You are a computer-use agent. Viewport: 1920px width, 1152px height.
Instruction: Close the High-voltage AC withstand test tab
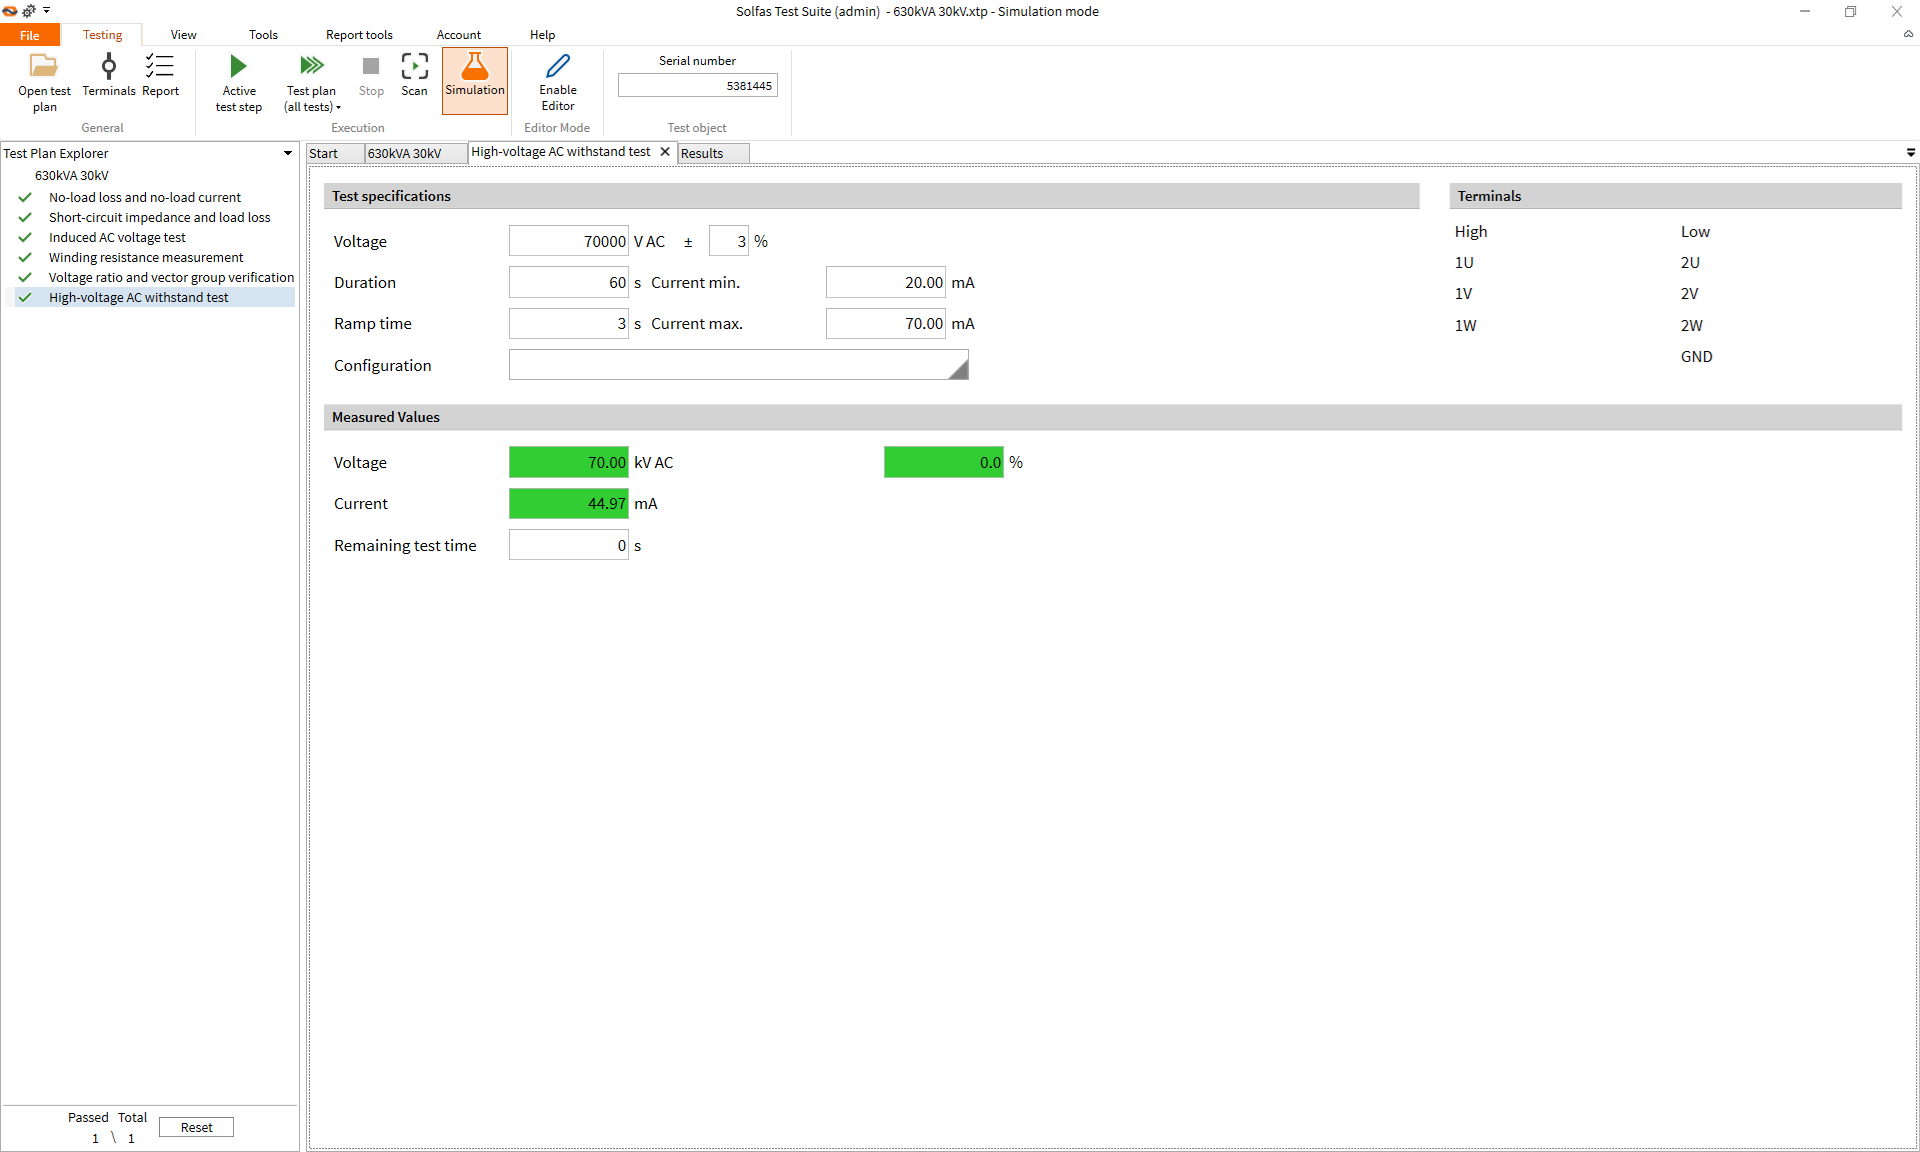tap(665, 152)
